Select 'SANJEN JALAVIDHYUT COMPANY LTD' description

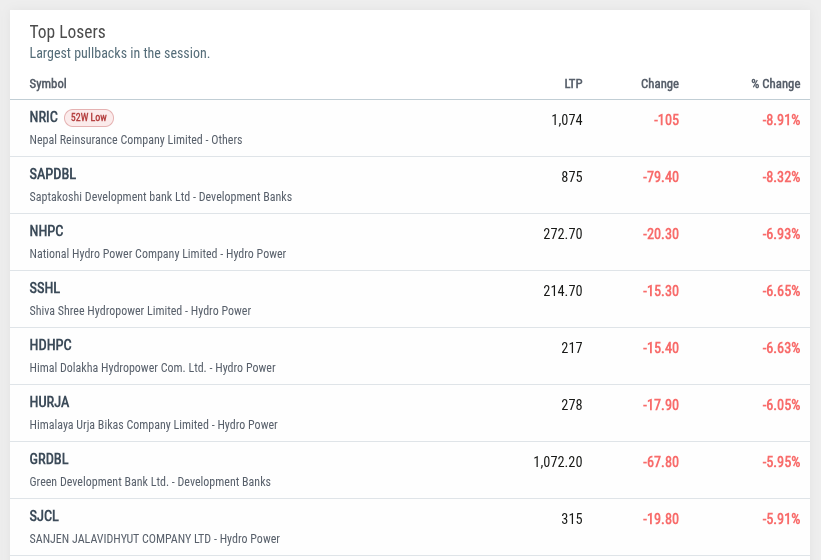click(x=120, y=539)
